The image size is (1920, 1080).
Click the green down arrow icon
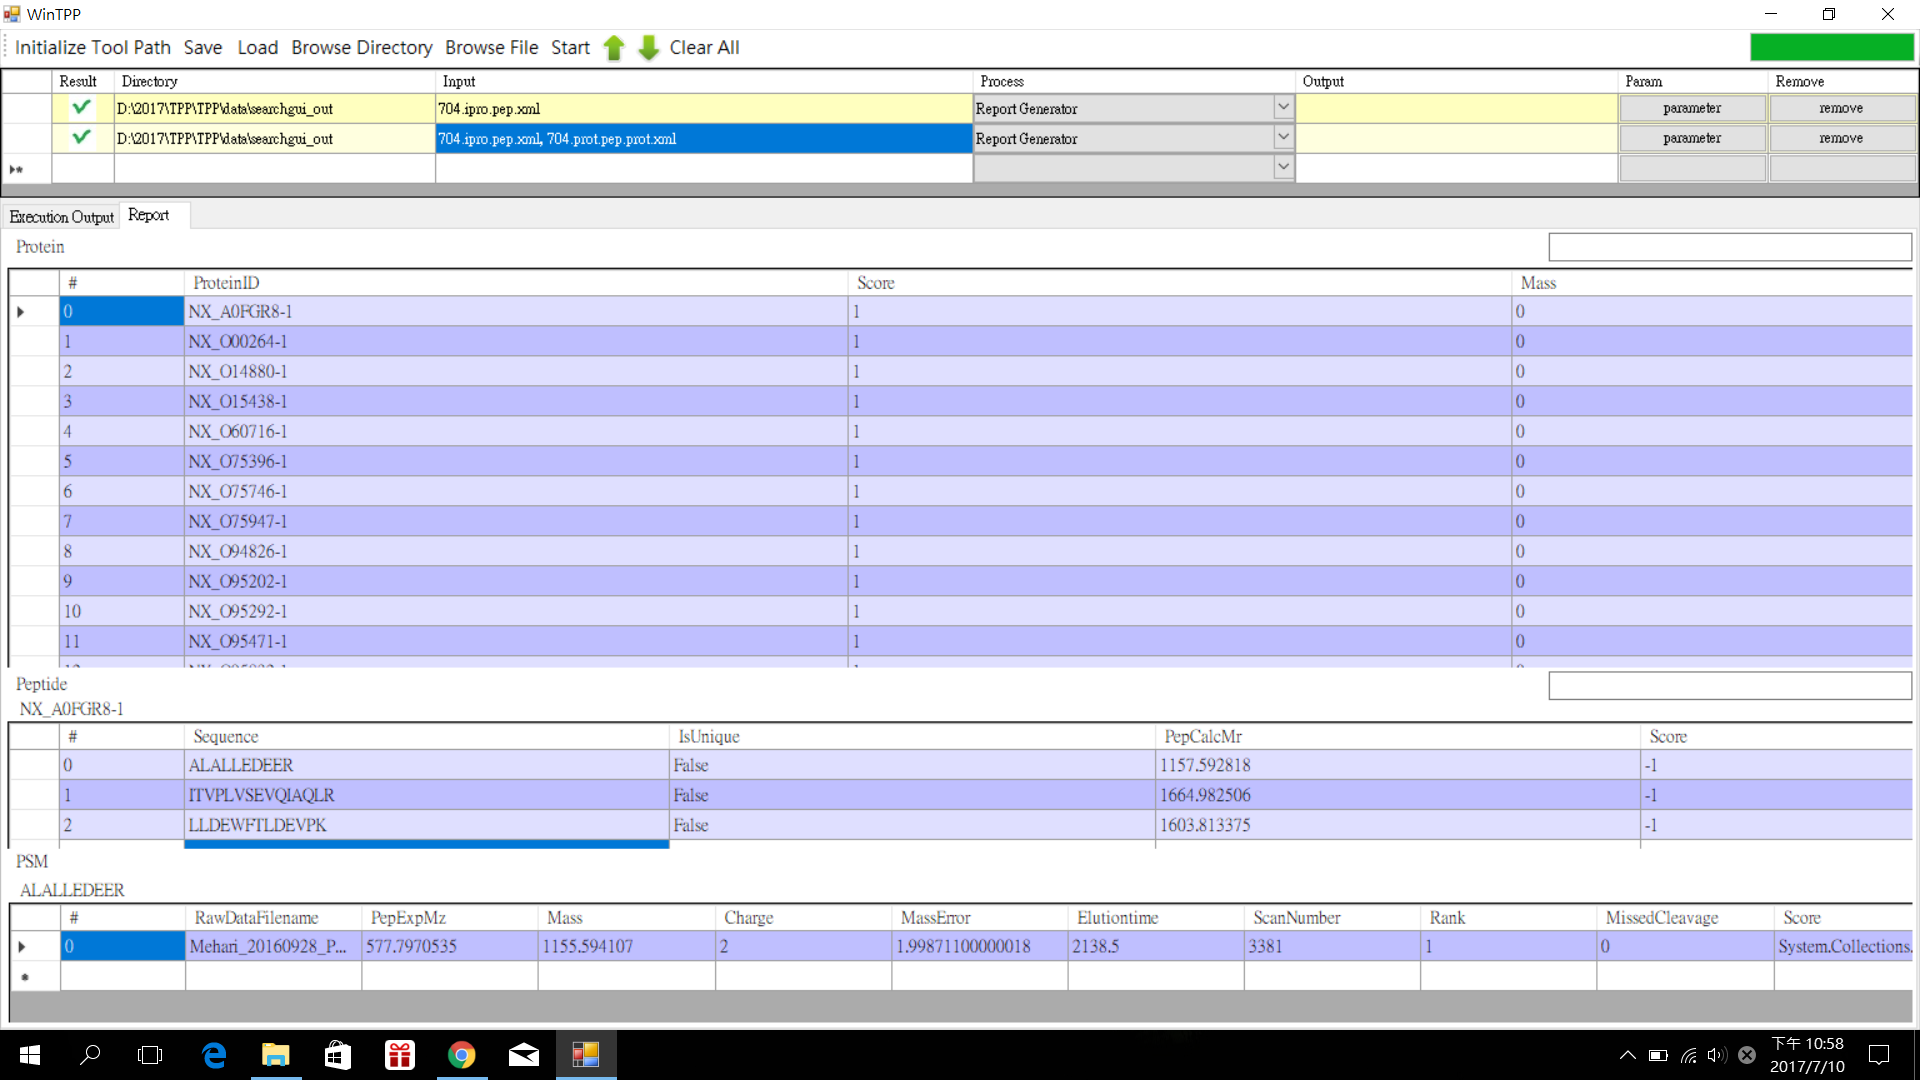point(648,48)
